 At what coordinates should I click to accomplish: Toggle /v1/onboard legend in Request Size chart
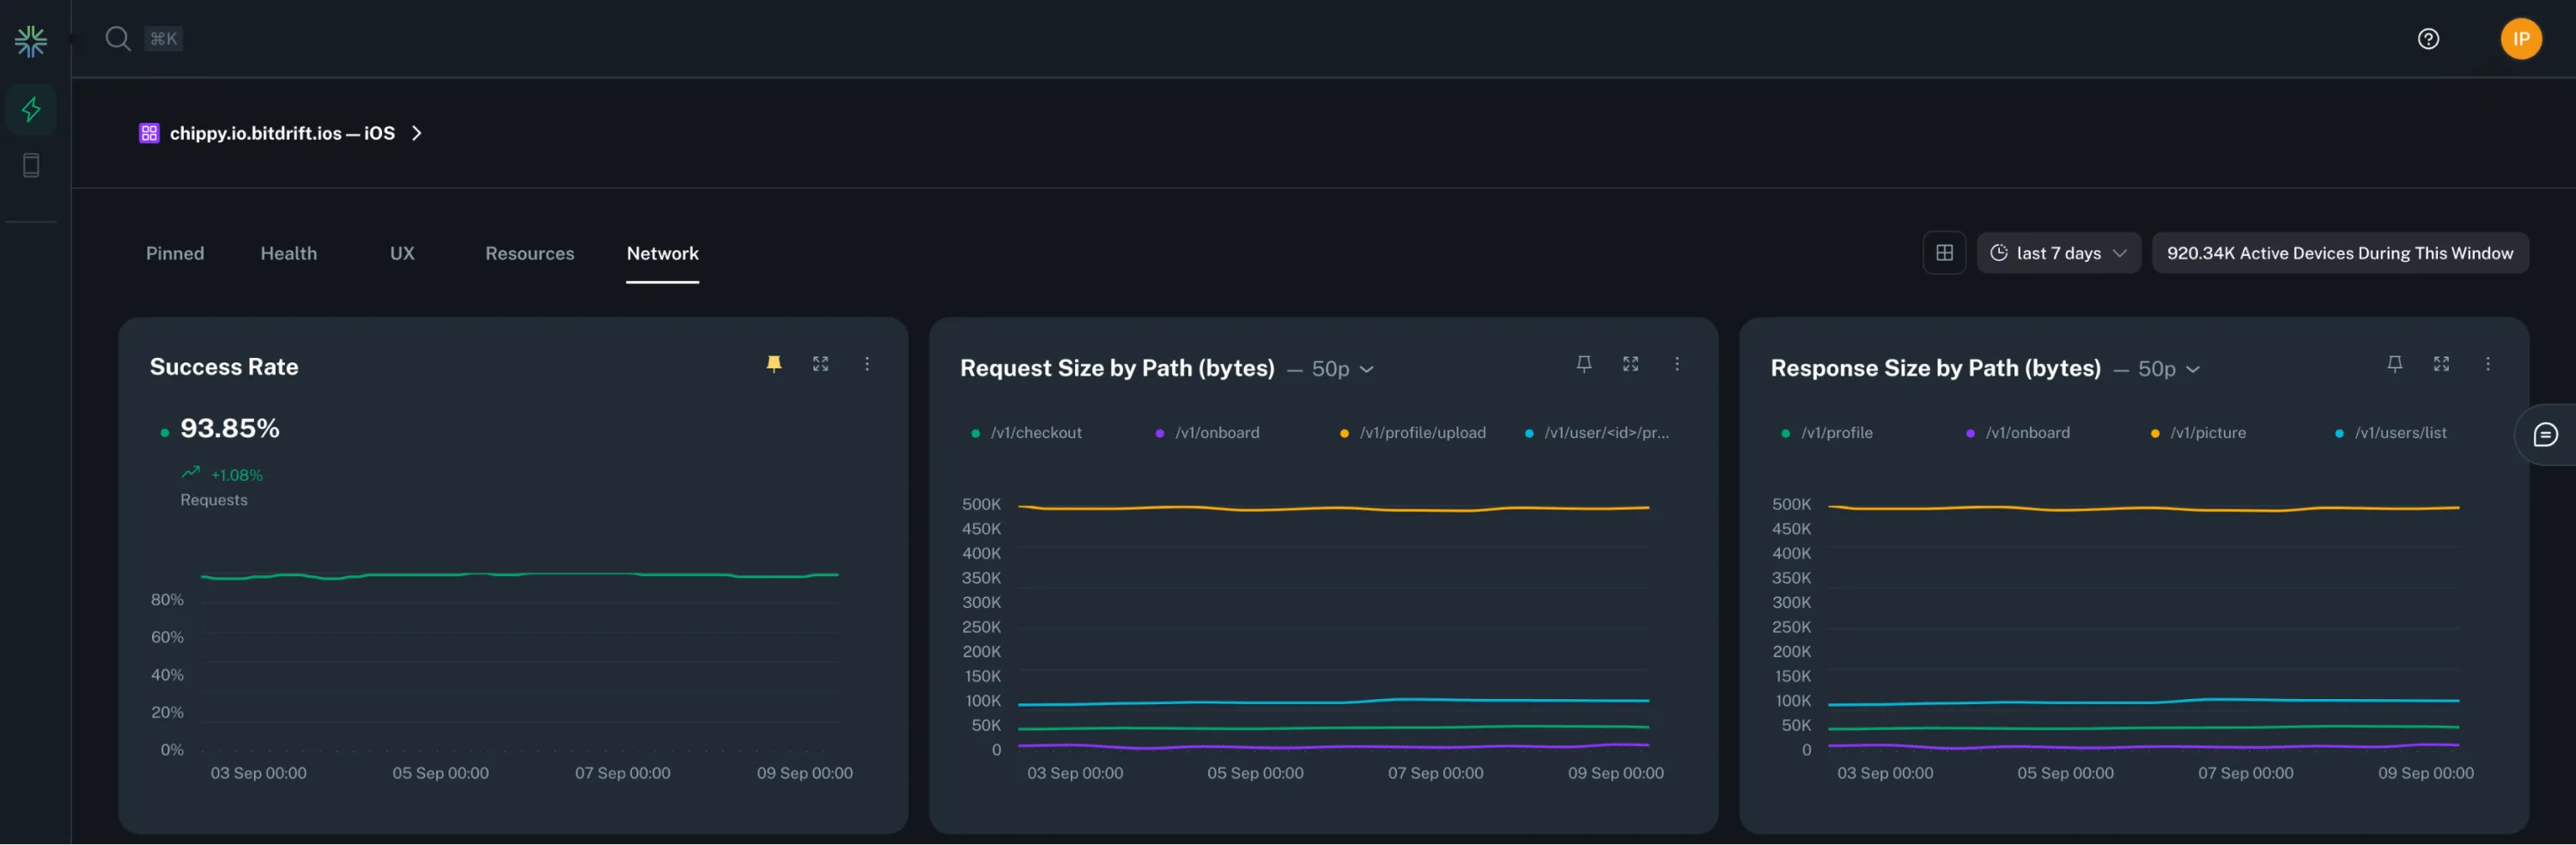coord(1207,433)
